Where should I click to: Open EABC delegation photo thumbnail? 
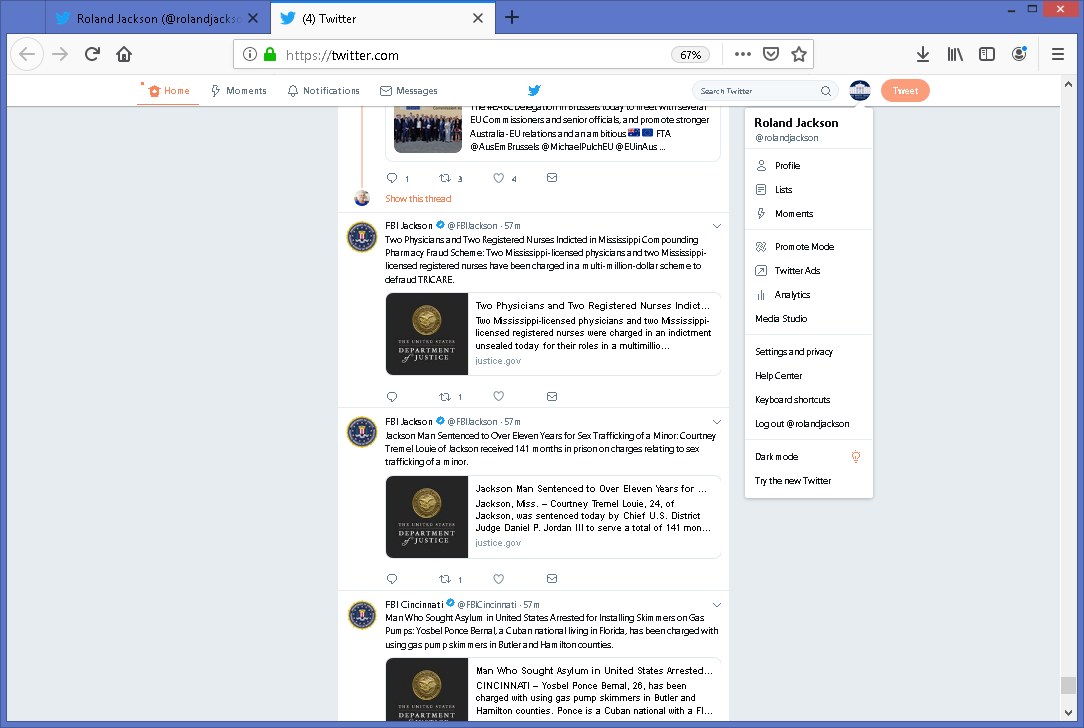(428, 129)
